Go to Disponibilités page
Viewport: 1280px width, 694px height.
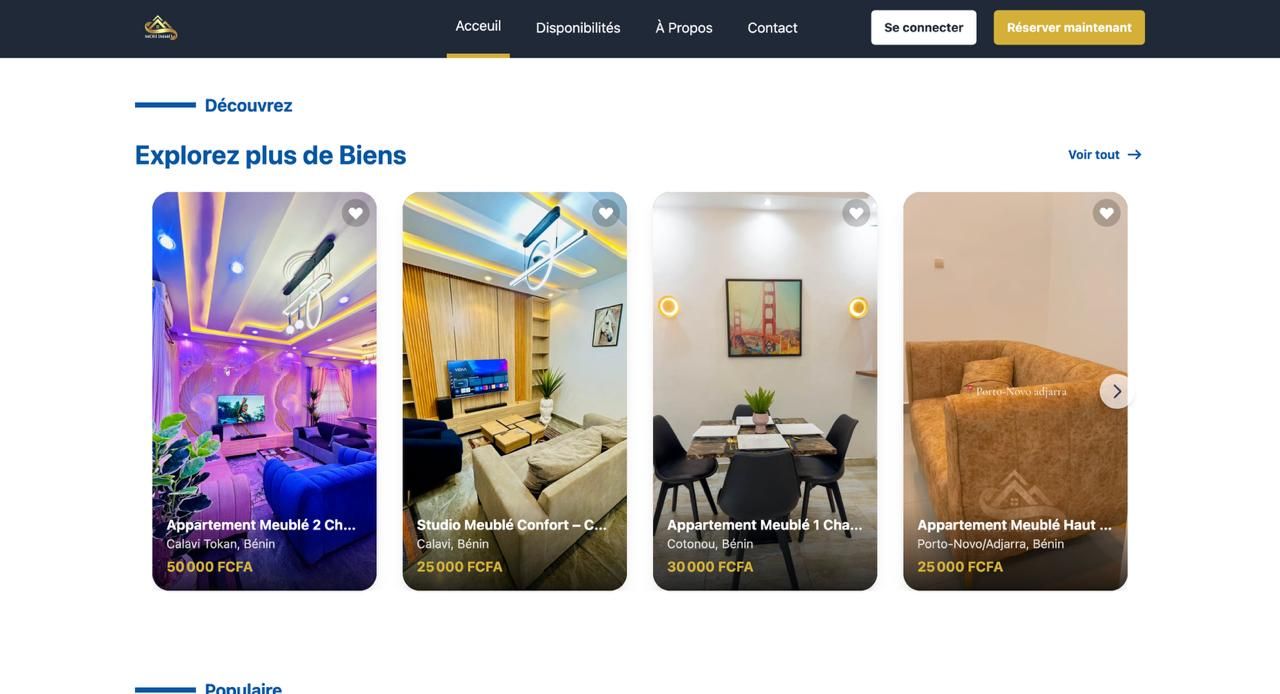point(578,28)
